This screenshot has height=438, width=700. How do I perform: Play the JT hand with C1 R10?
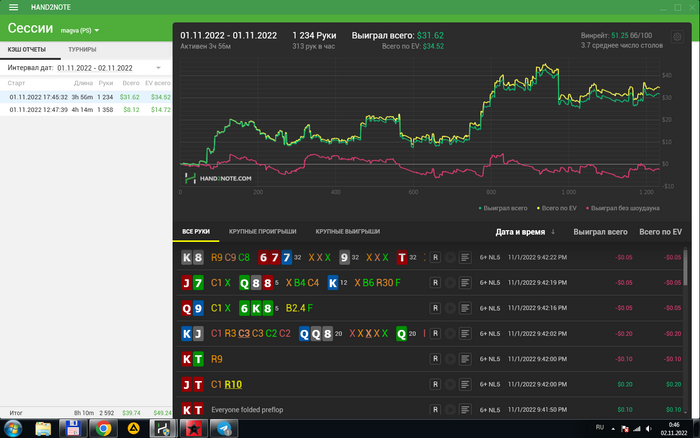(450, 384)
